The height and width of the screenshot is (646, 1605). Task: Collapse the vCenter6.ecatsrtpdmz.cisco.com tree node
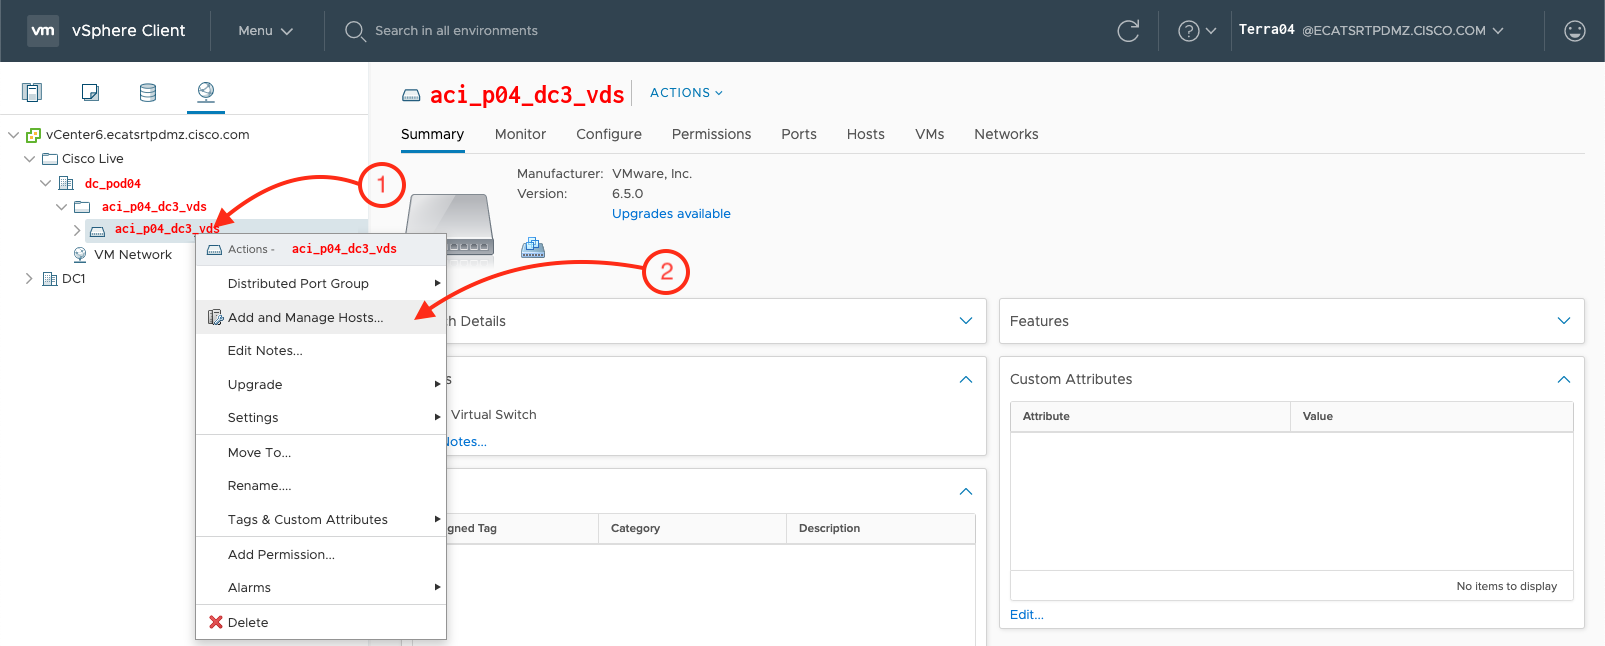(13, 135)
